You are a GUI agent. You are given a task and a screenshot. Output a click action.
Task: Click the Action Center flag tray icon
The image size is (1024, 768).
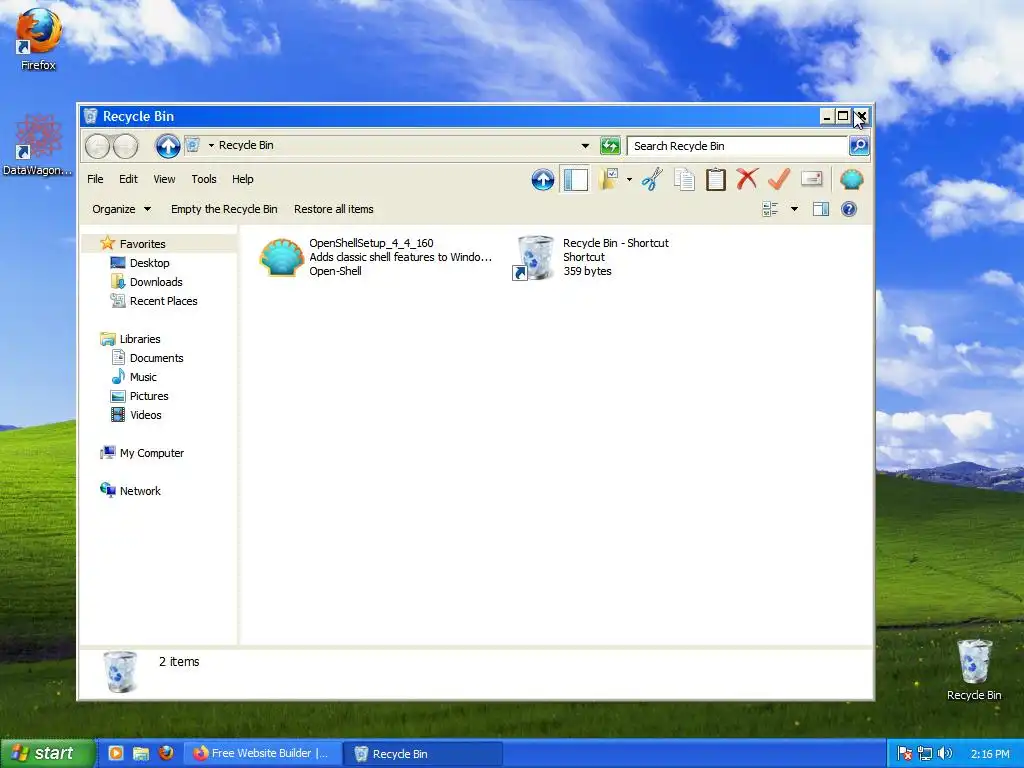[x=904, y=754]
